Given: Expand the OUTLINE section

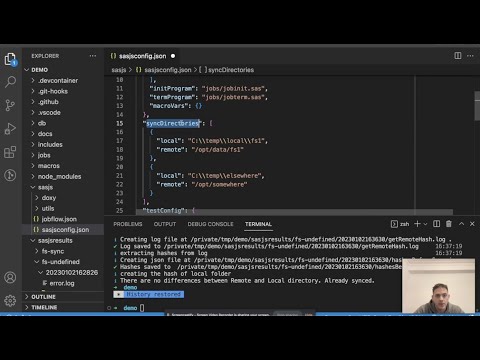Looking at the screenshot, I should pos(43,297).
